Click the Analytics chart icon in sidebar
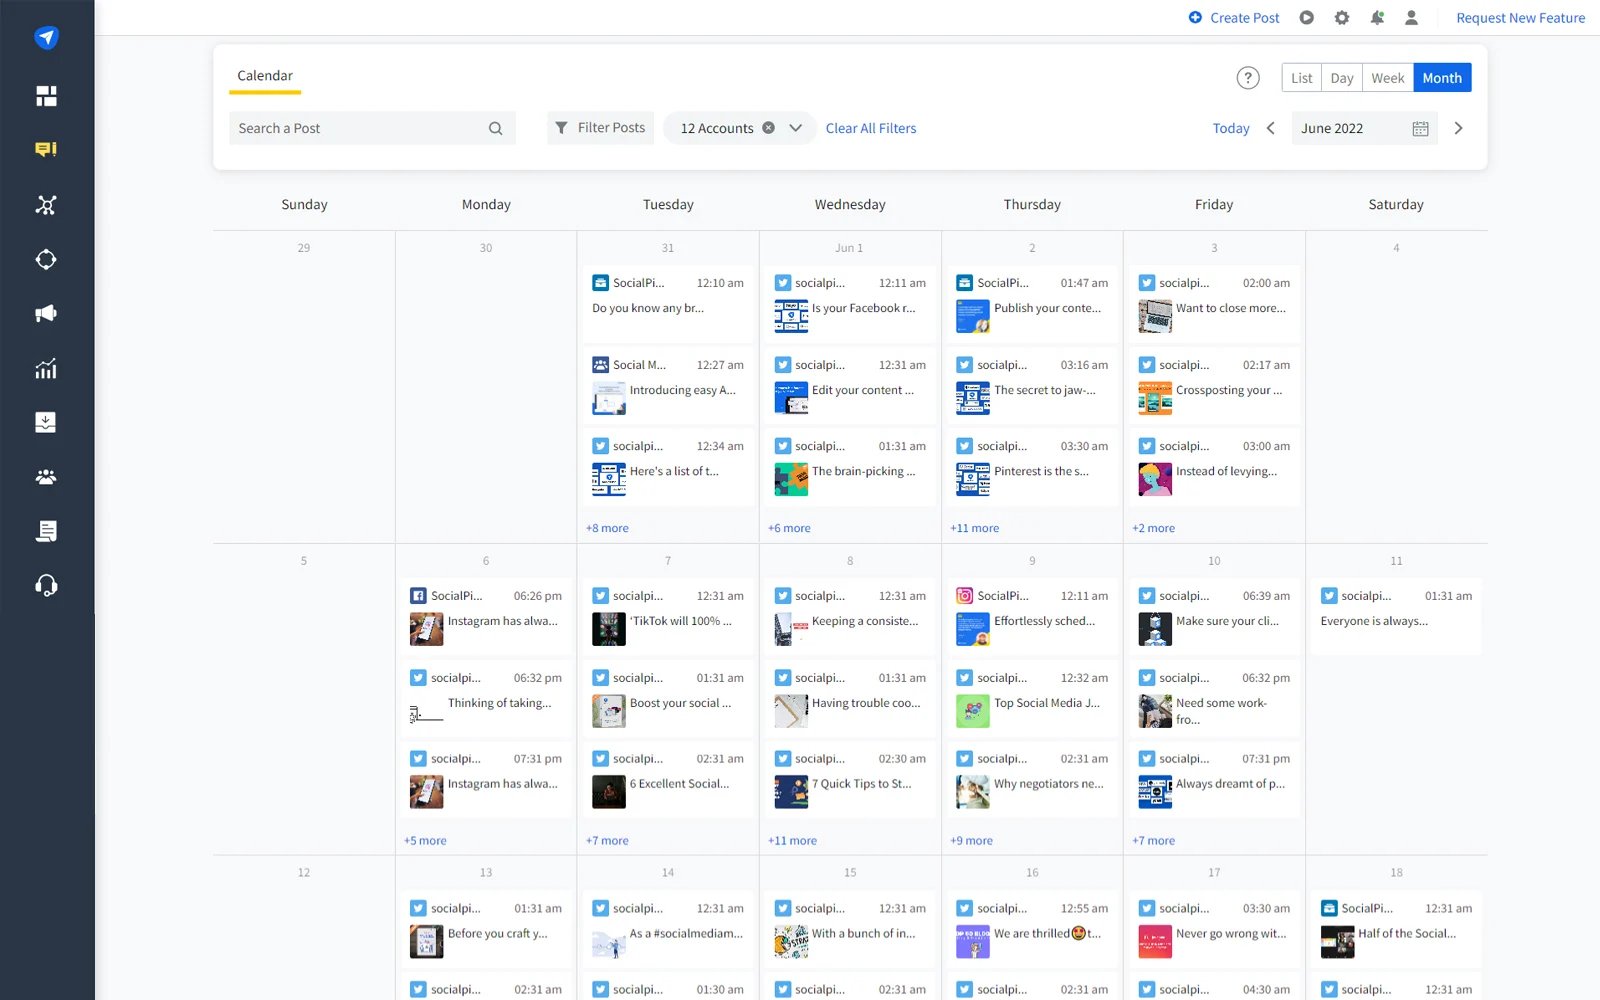The height and width of the screenshot is (1000, 1600). coord(46,368)
